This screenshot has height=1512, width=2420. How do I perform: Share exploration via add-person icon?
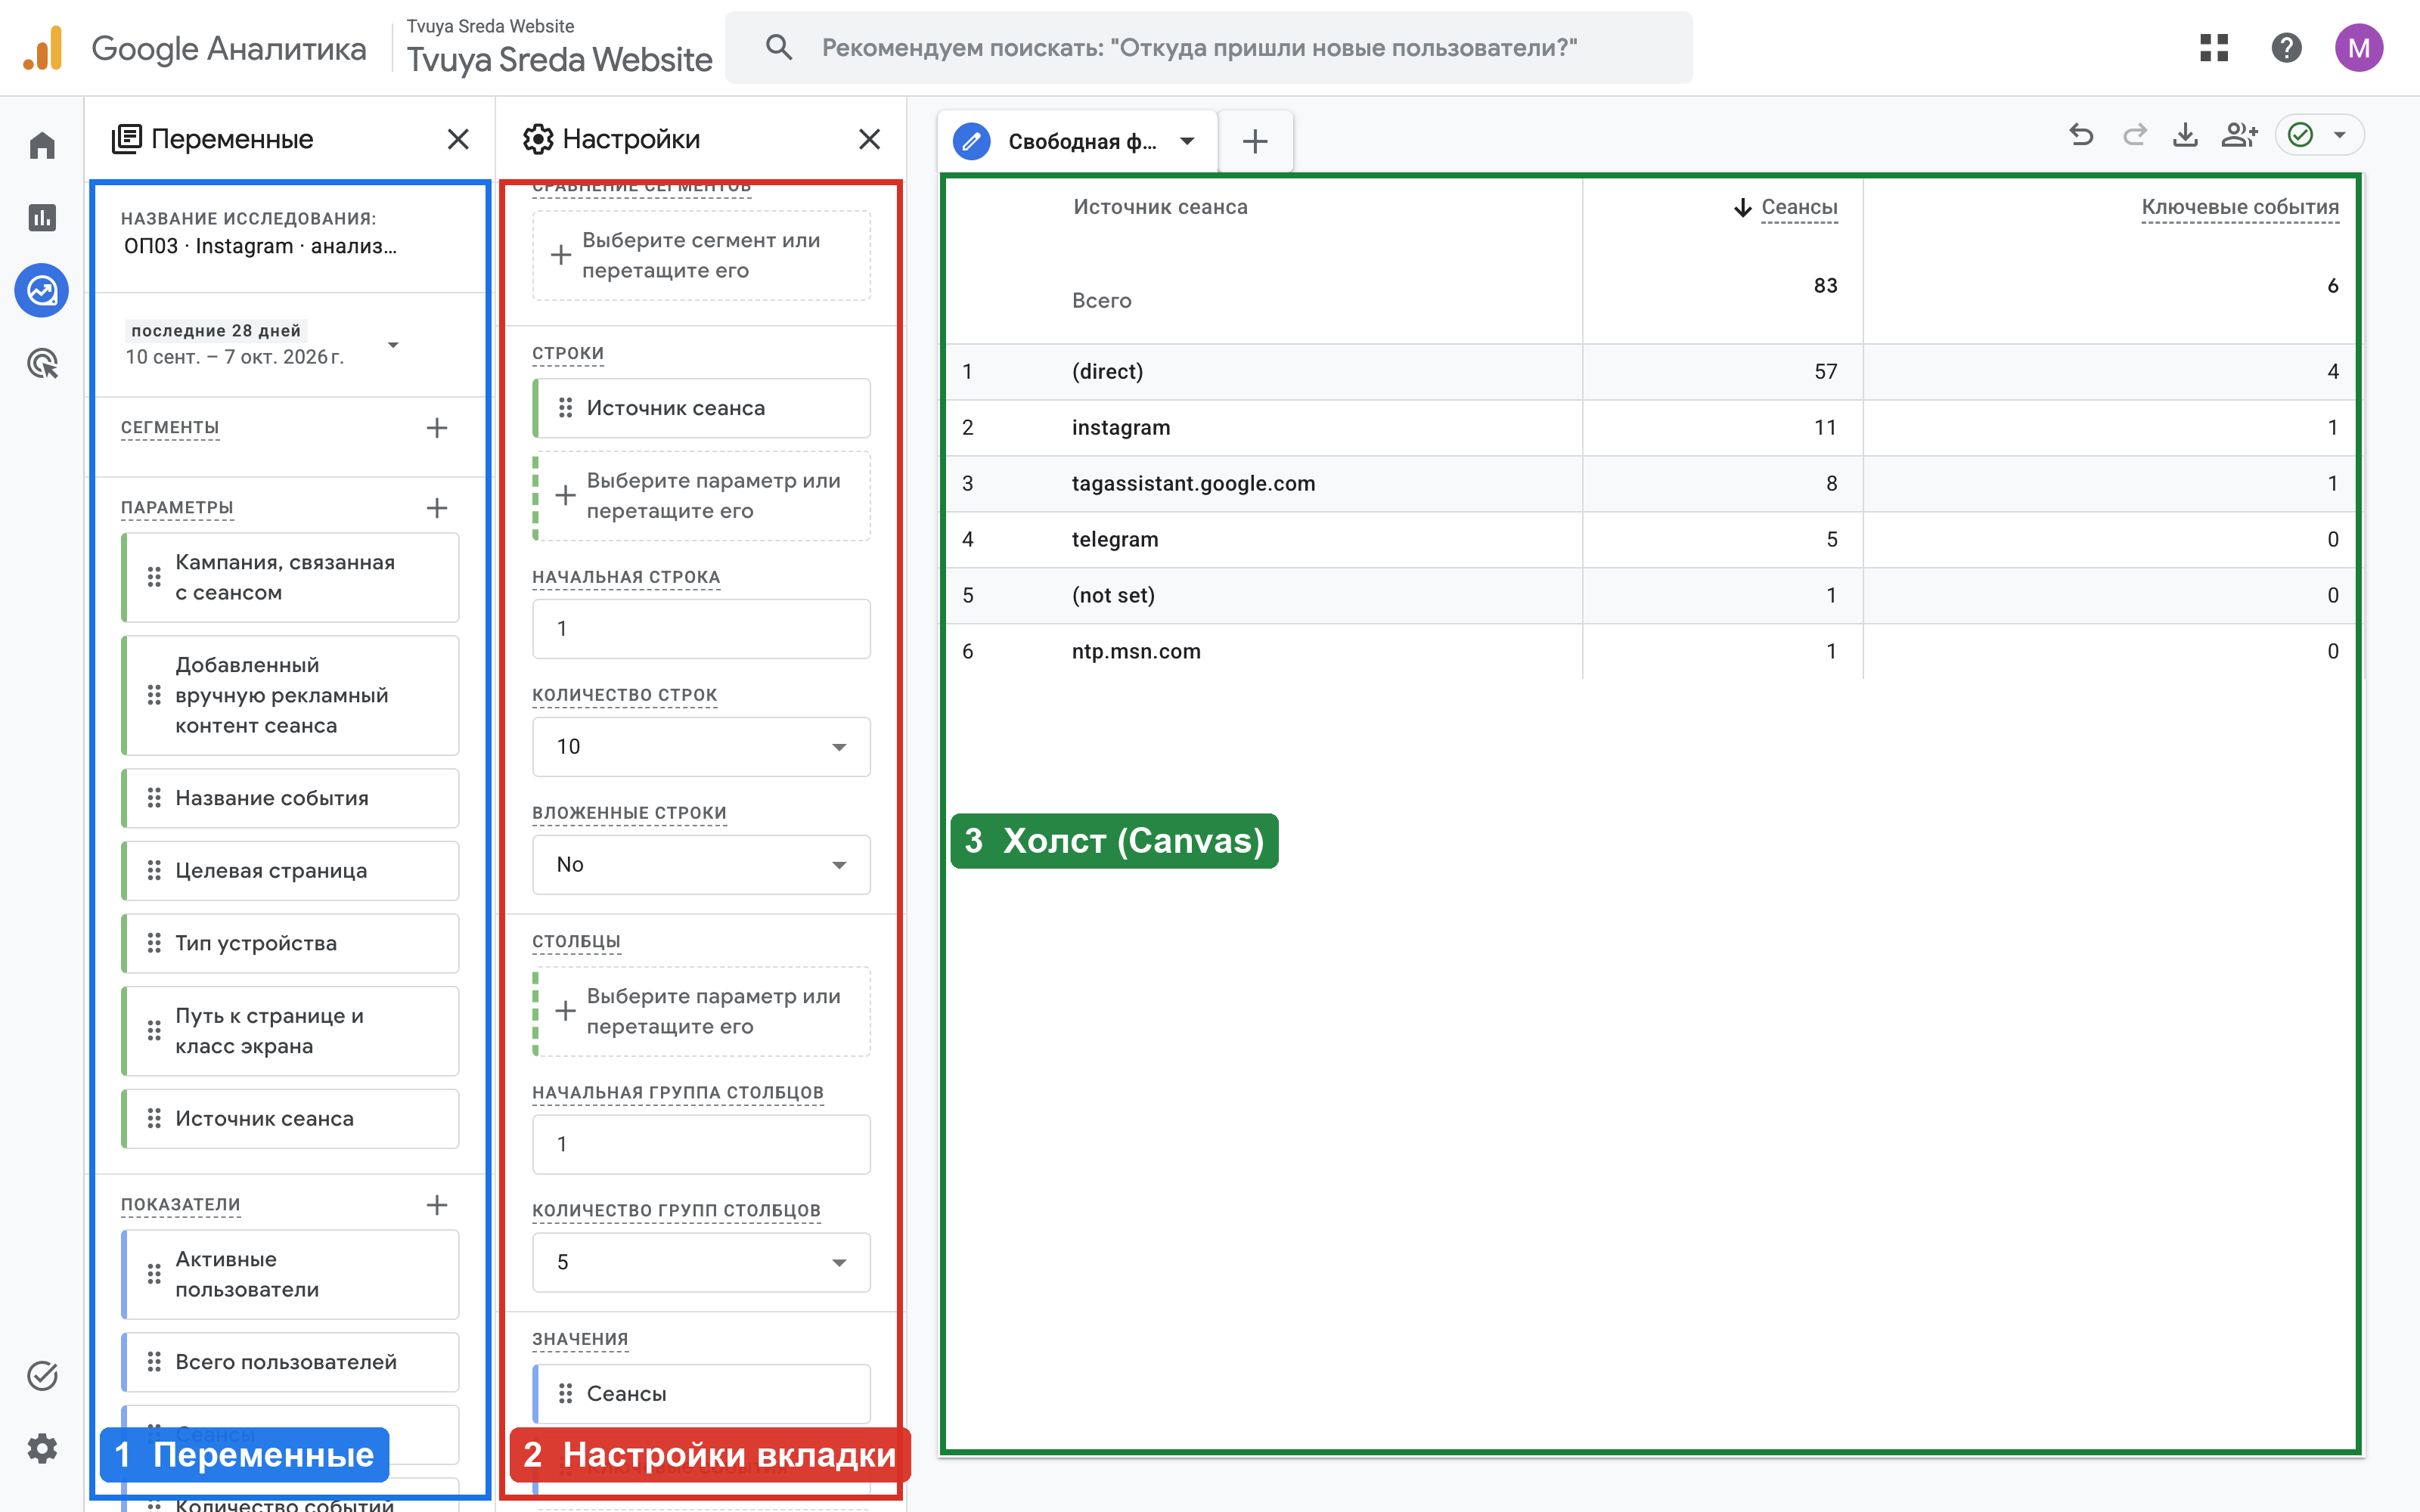(2240, 135)
